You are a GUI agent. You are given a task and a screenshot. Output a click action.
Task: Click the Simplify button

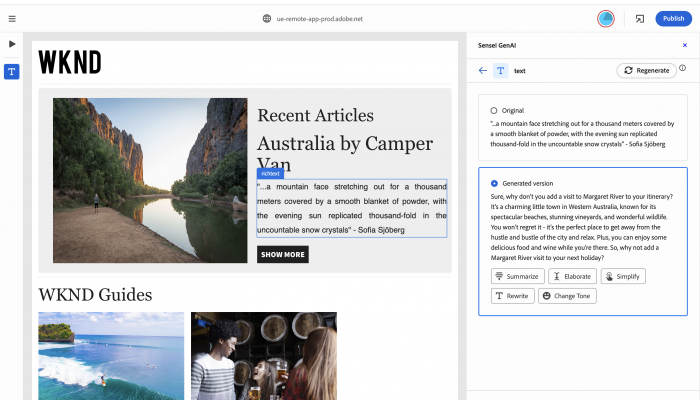(623, 276)
